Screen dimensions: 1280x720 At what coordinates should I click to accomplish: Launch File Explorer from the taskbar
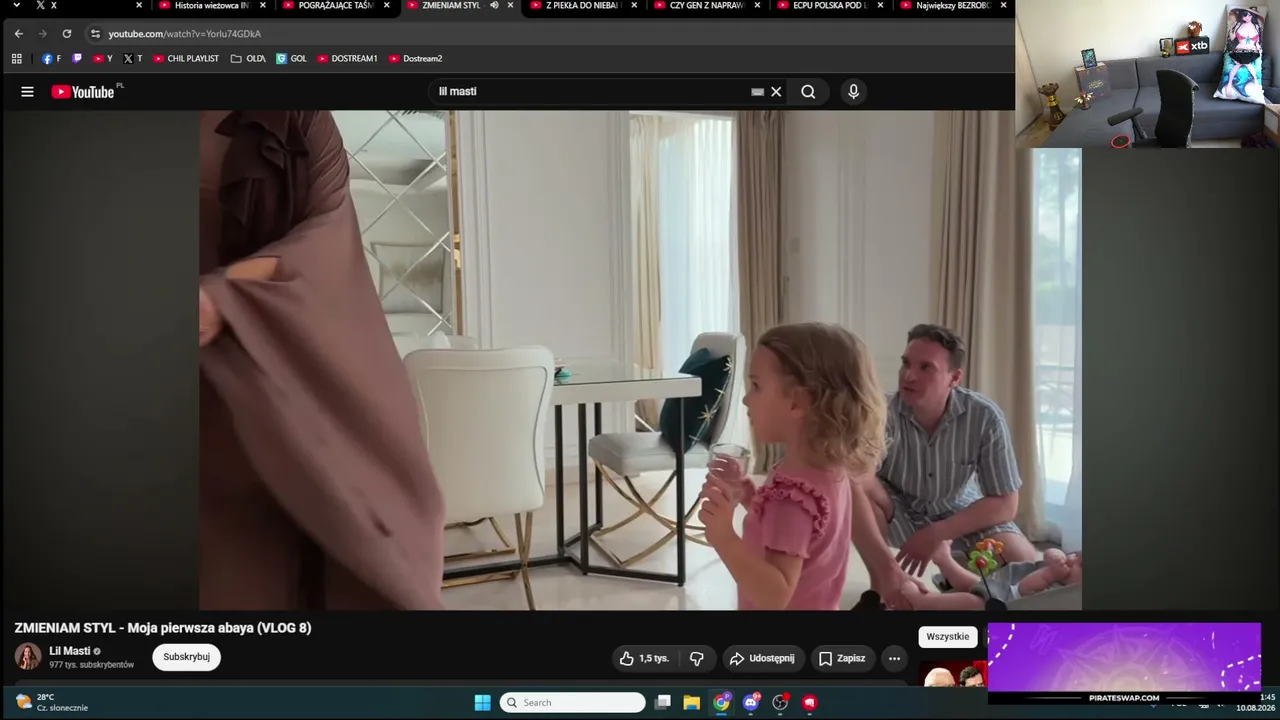click(691, 702)
